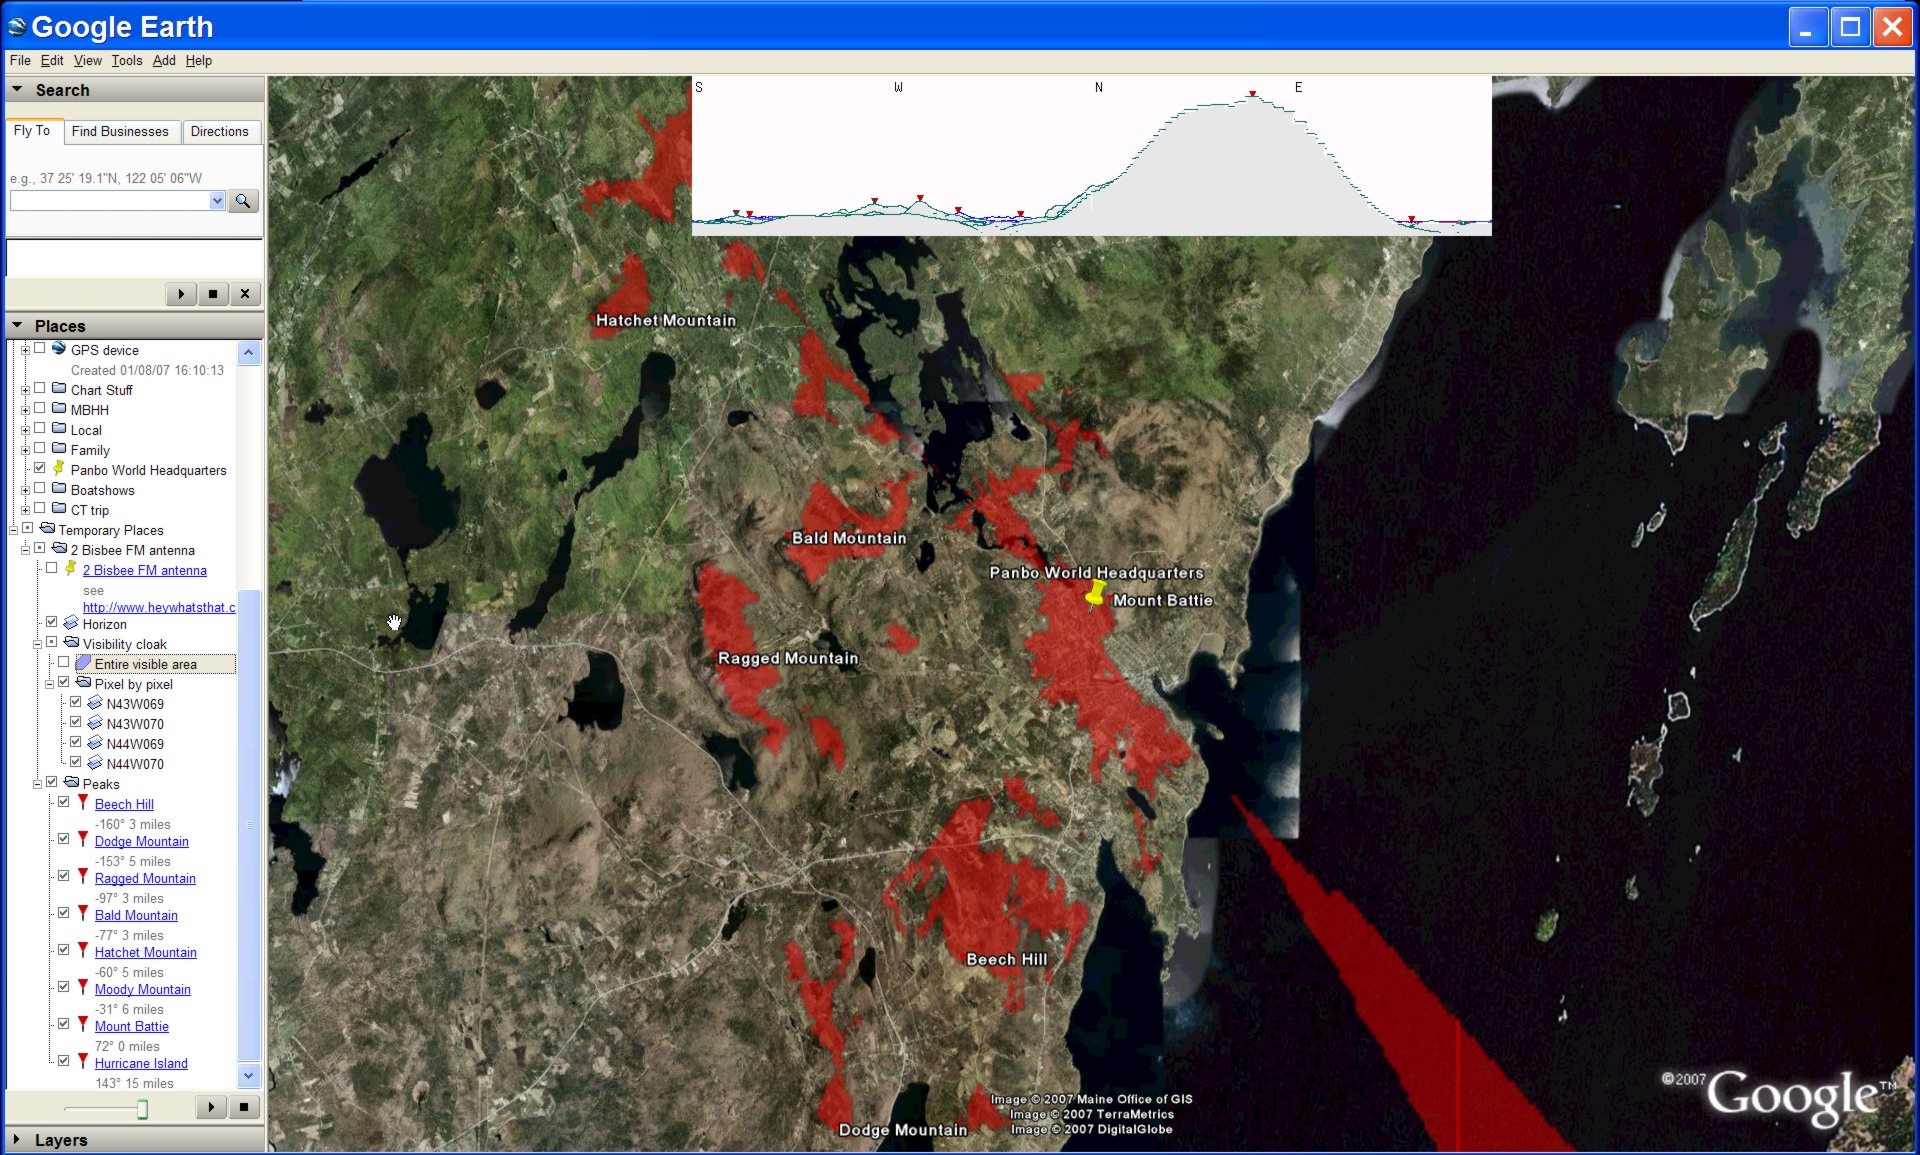Image resolution: width=1920 pixels, height=1155 pixels.
Task: Uncheck the Mount Battie checkbox
Action: coord(64,1025)
